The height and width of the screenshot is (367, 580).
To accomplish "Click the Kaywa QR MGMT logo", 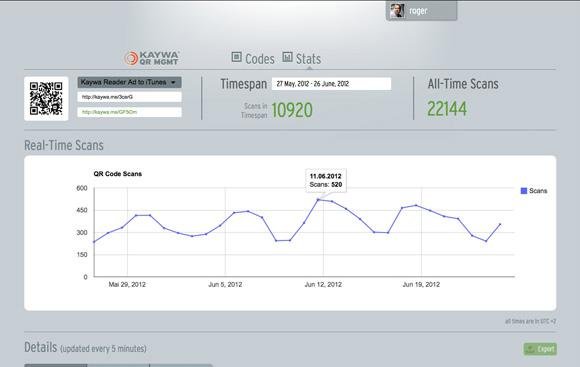I will coord(152,58).
